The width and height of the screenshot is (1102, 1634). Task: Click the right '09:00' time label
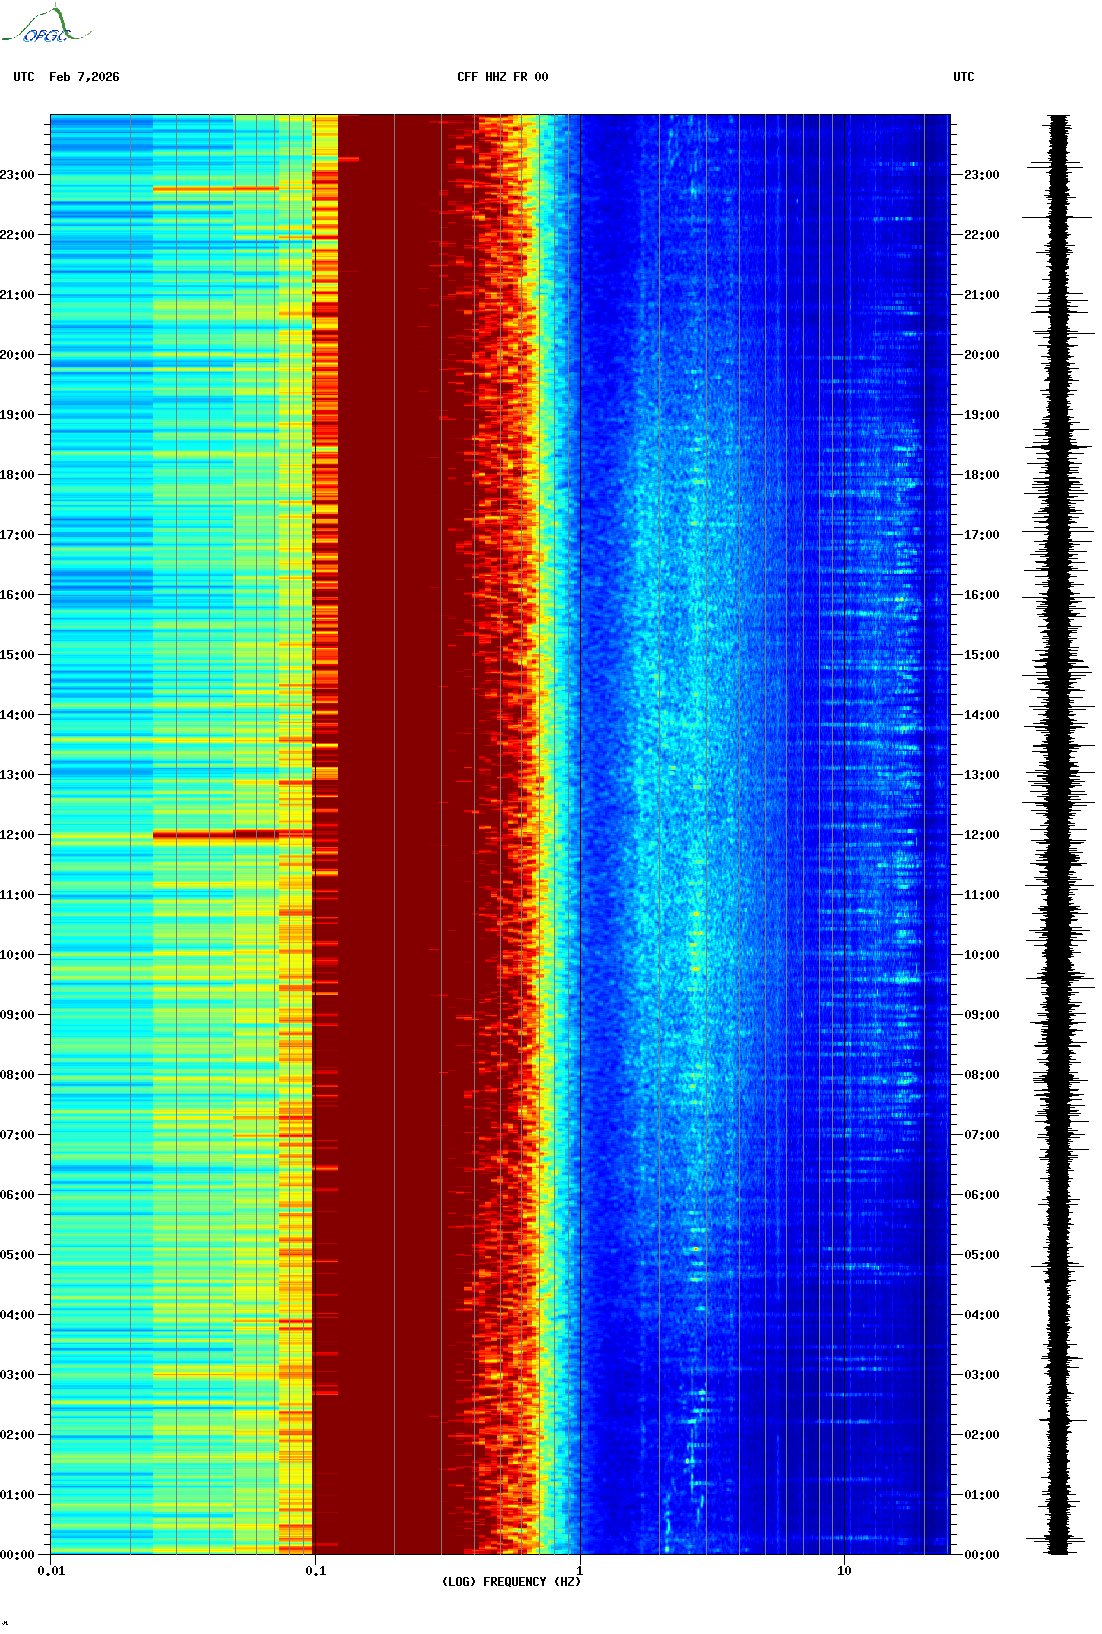coord(982,1015)
